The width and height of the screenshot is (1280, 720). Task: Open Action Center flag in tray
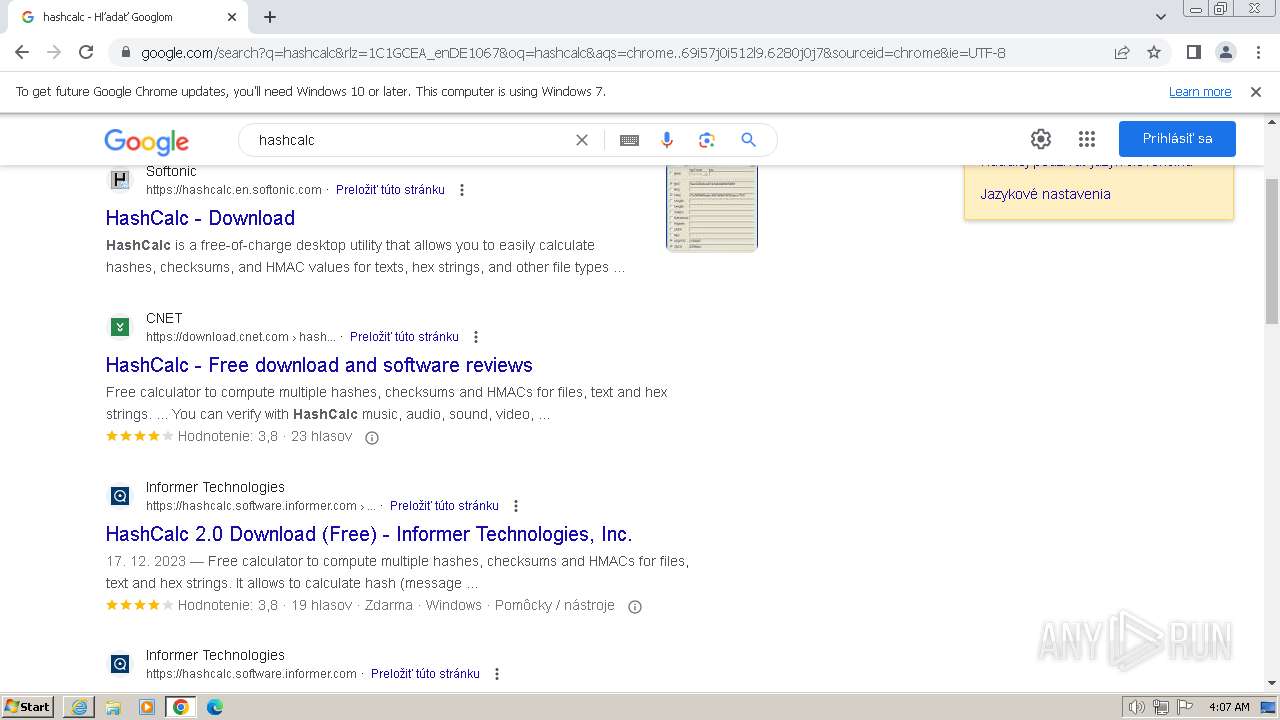click(1185, 707)
